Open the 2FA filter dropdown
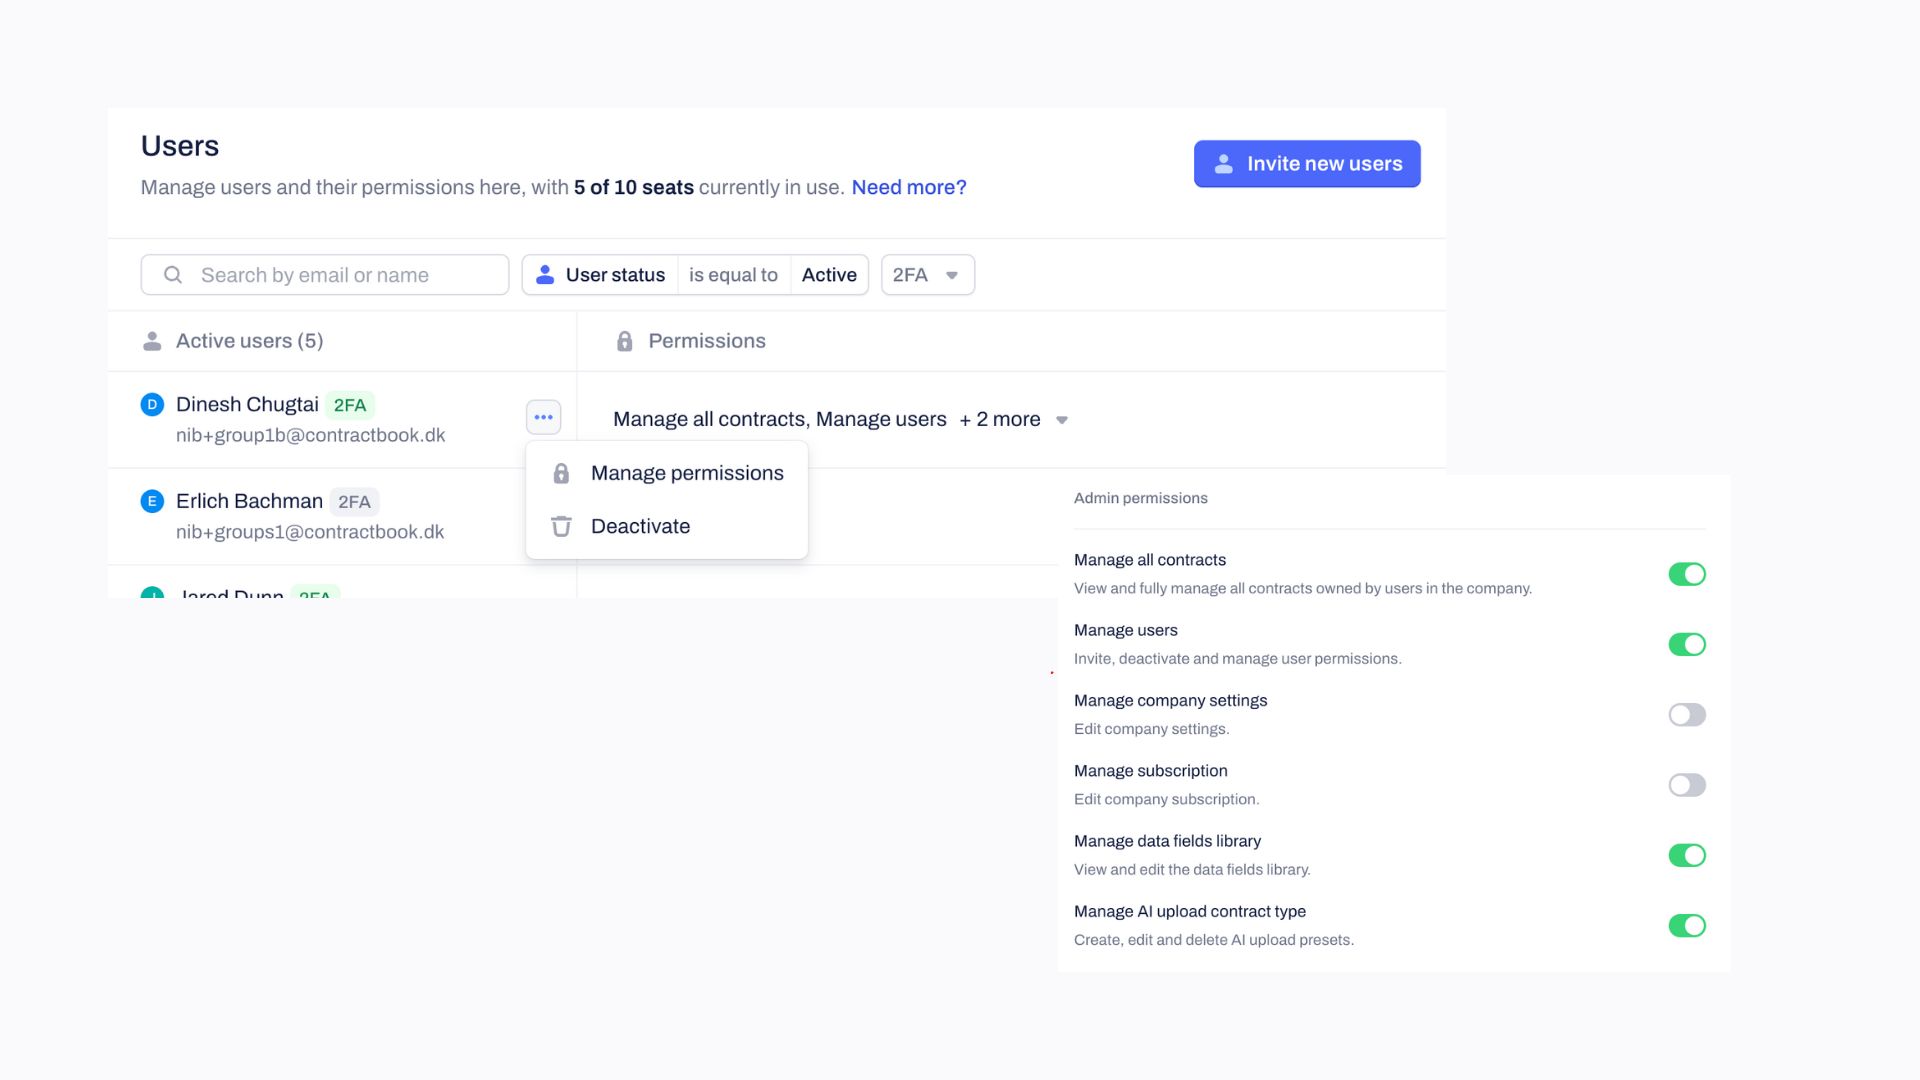 (x=926, y=274)
